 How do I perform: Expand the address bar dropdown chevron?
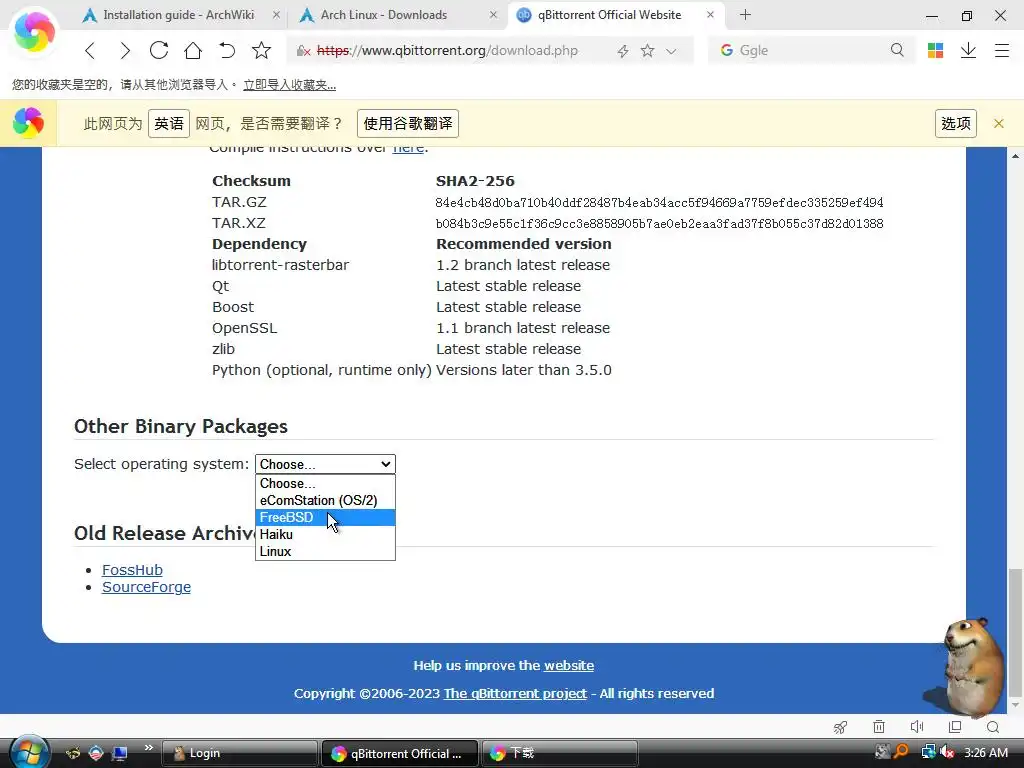671,51
